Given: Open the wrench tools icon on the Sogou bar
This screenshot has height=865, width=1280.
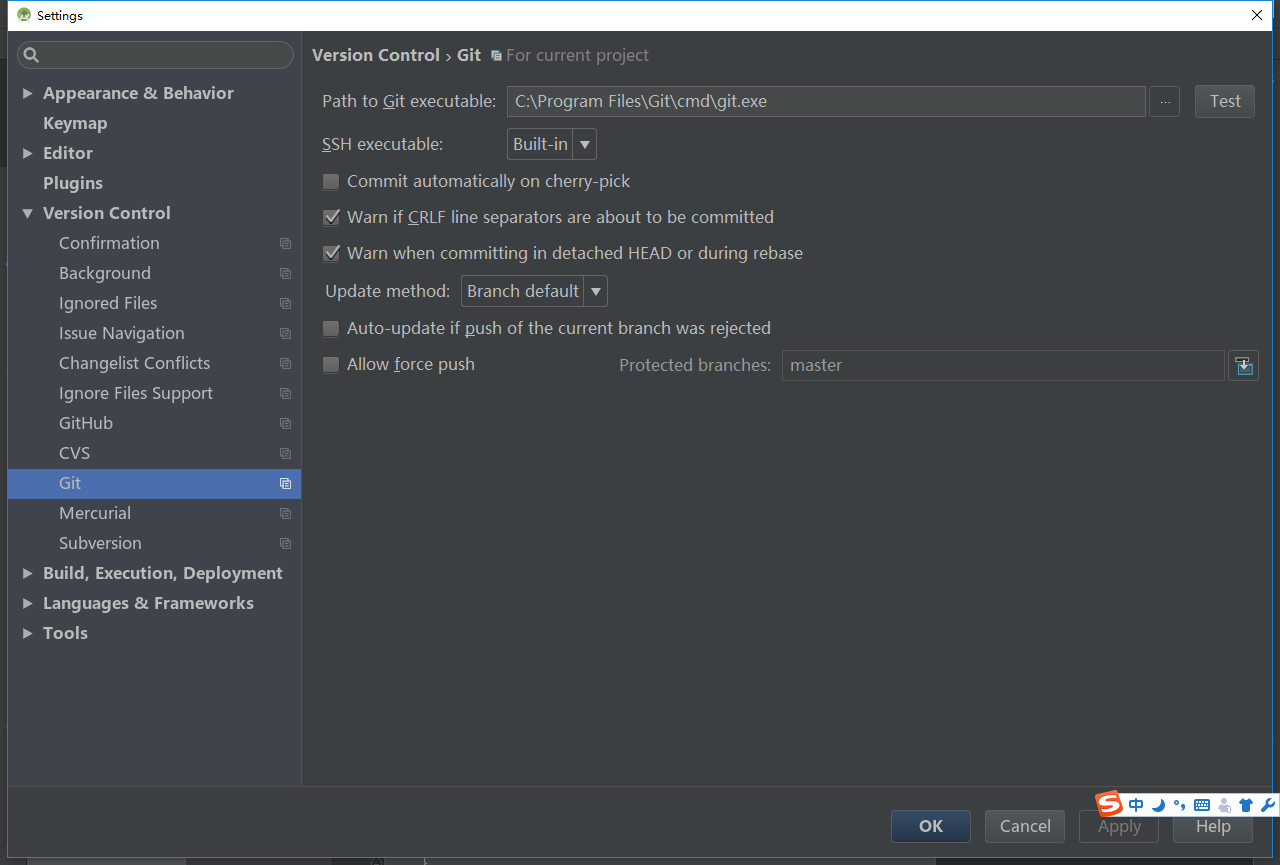Looking at the screenshot, I should pos(1268,805).
